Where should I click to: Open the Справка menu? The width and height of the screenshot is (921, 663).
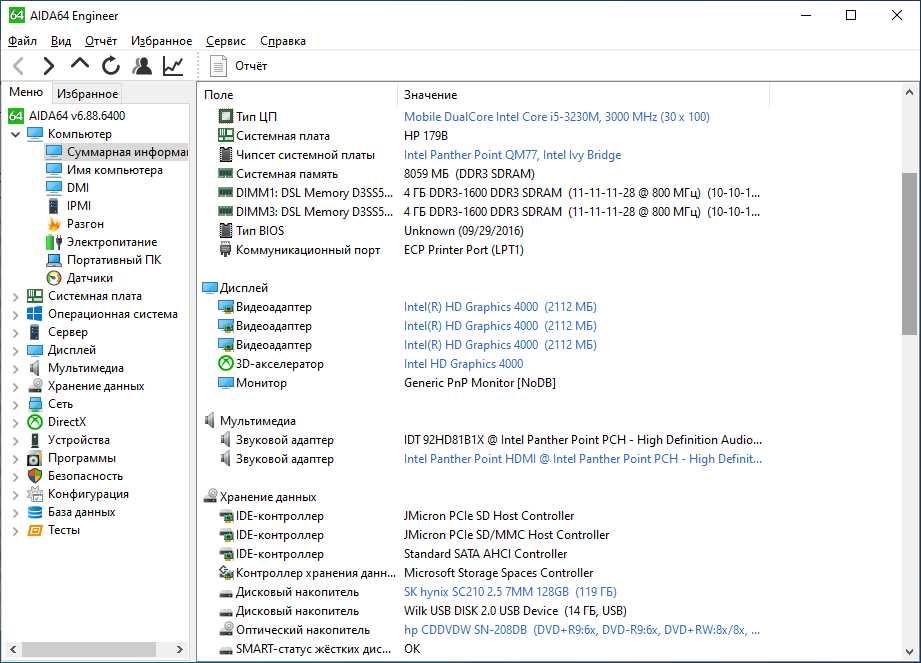click(x=283, y=41)
